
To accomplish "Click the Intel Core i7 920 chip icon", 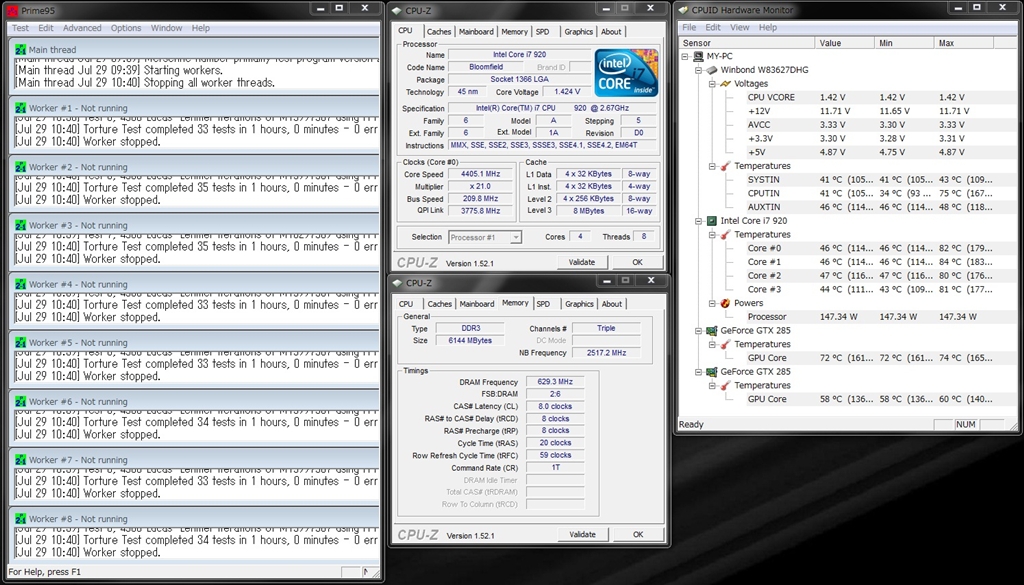I will tap(711, 221).
